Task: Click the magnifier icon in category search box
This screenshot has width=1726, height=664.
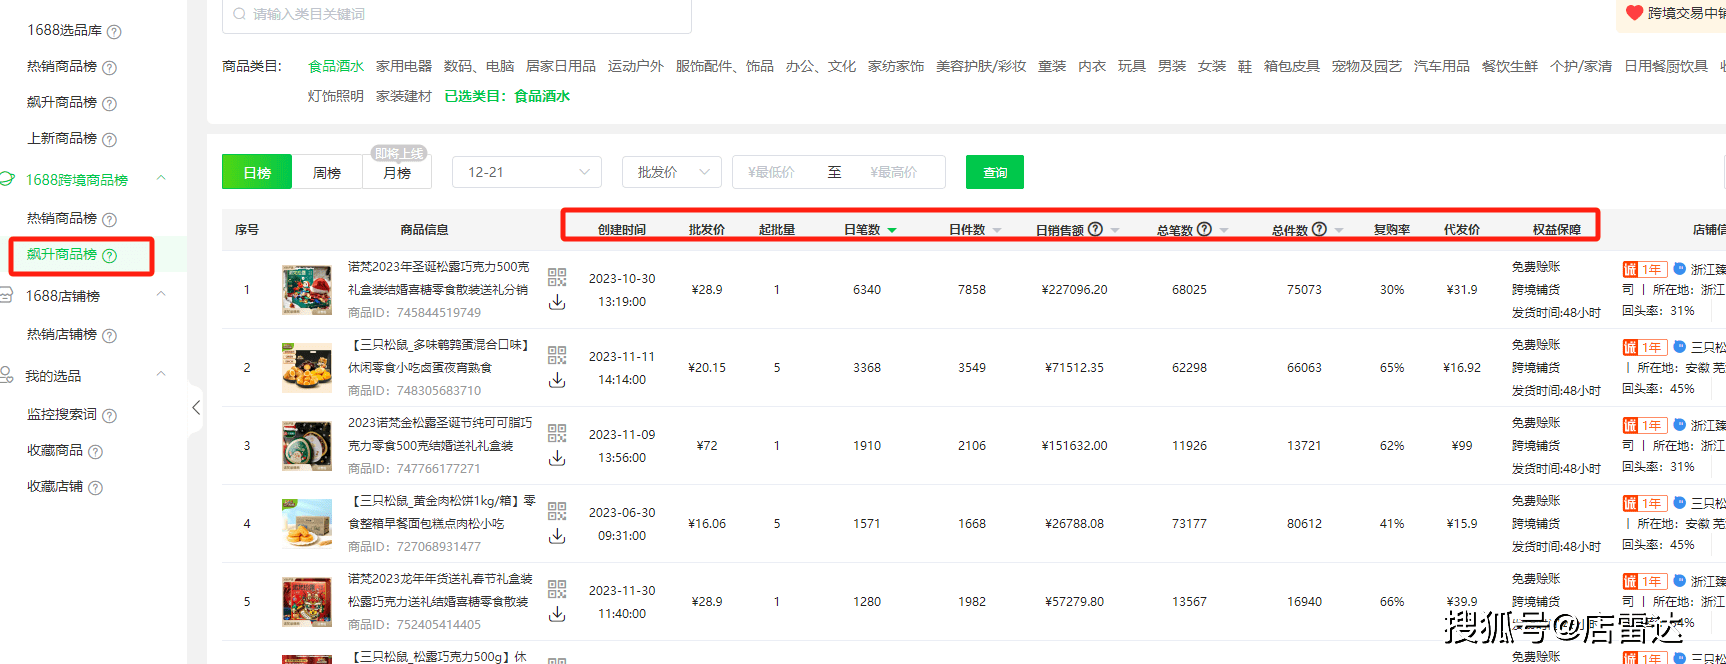Action: coord(240,14)
